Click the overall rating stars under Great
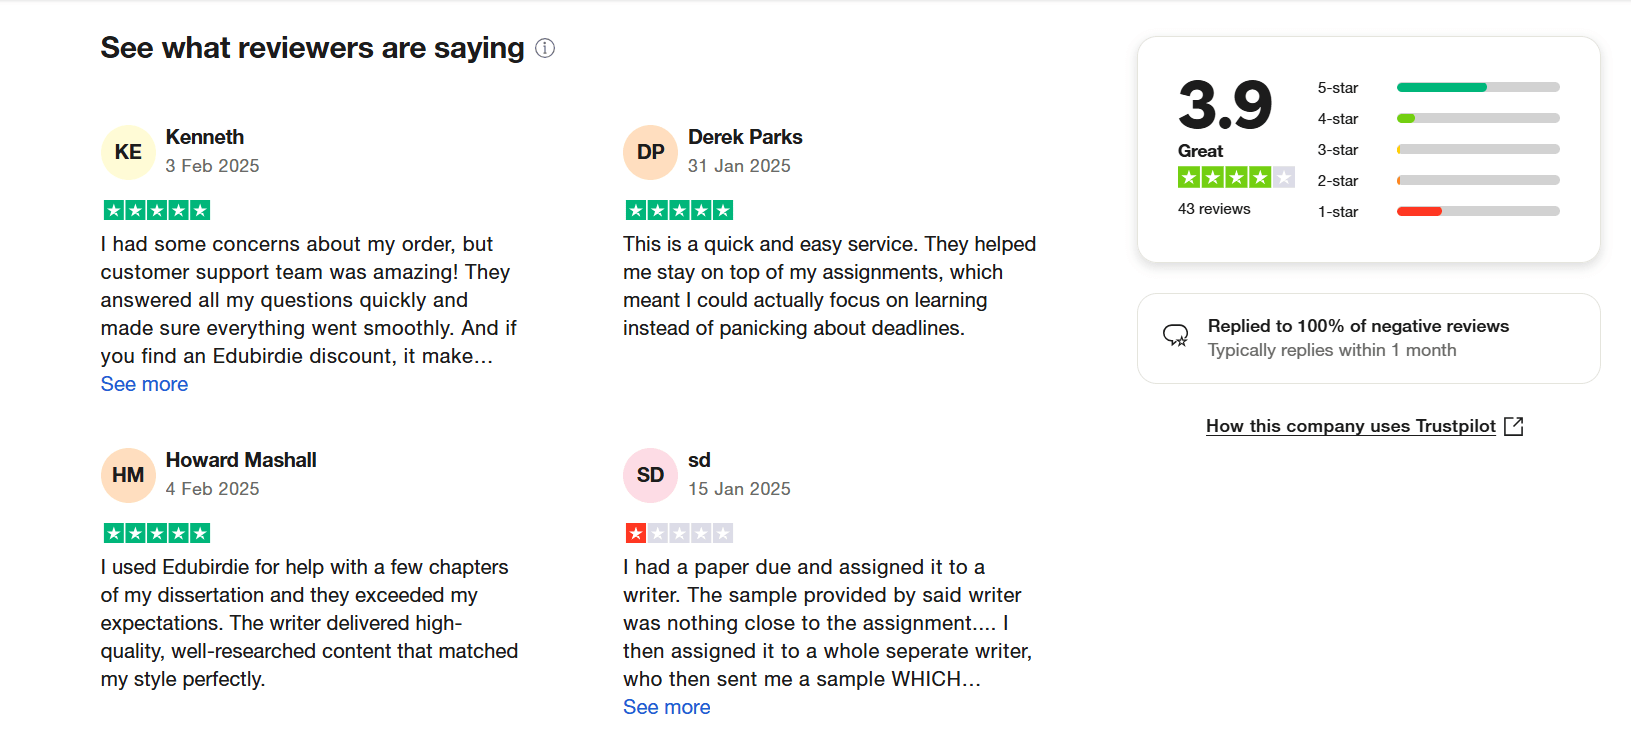The width and height of the screenshot is (1631, 748). coord(1236,178)
